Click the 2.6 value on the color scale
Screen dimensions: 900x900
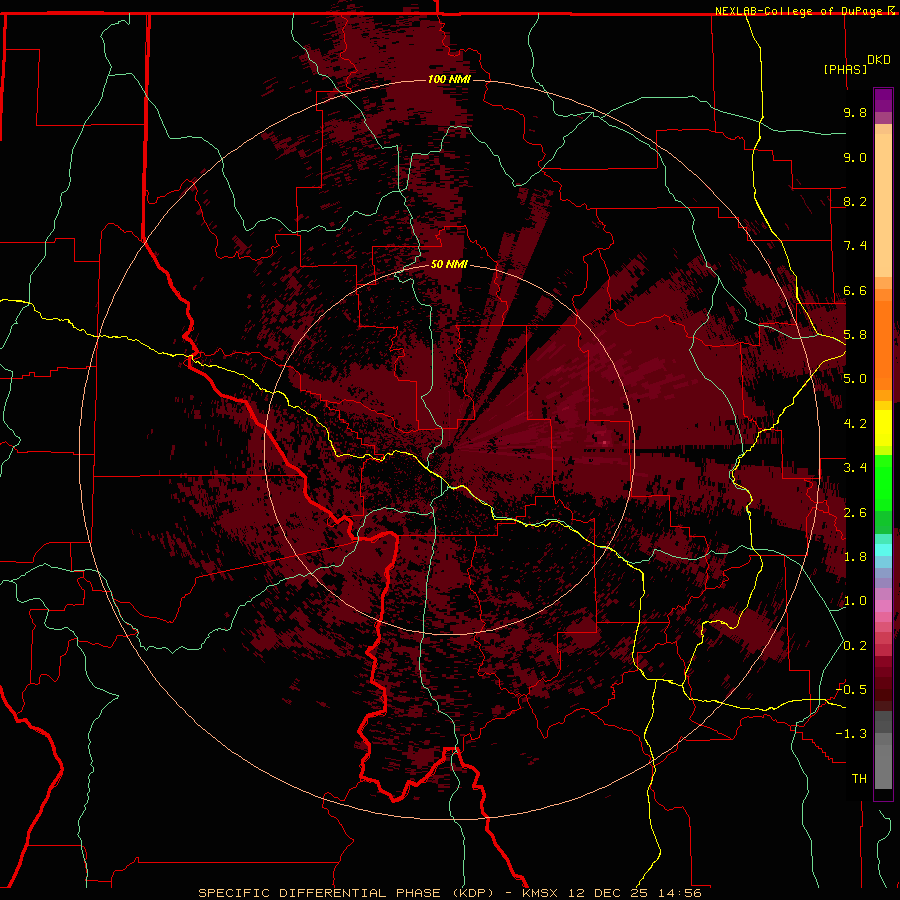coord(855,513)
